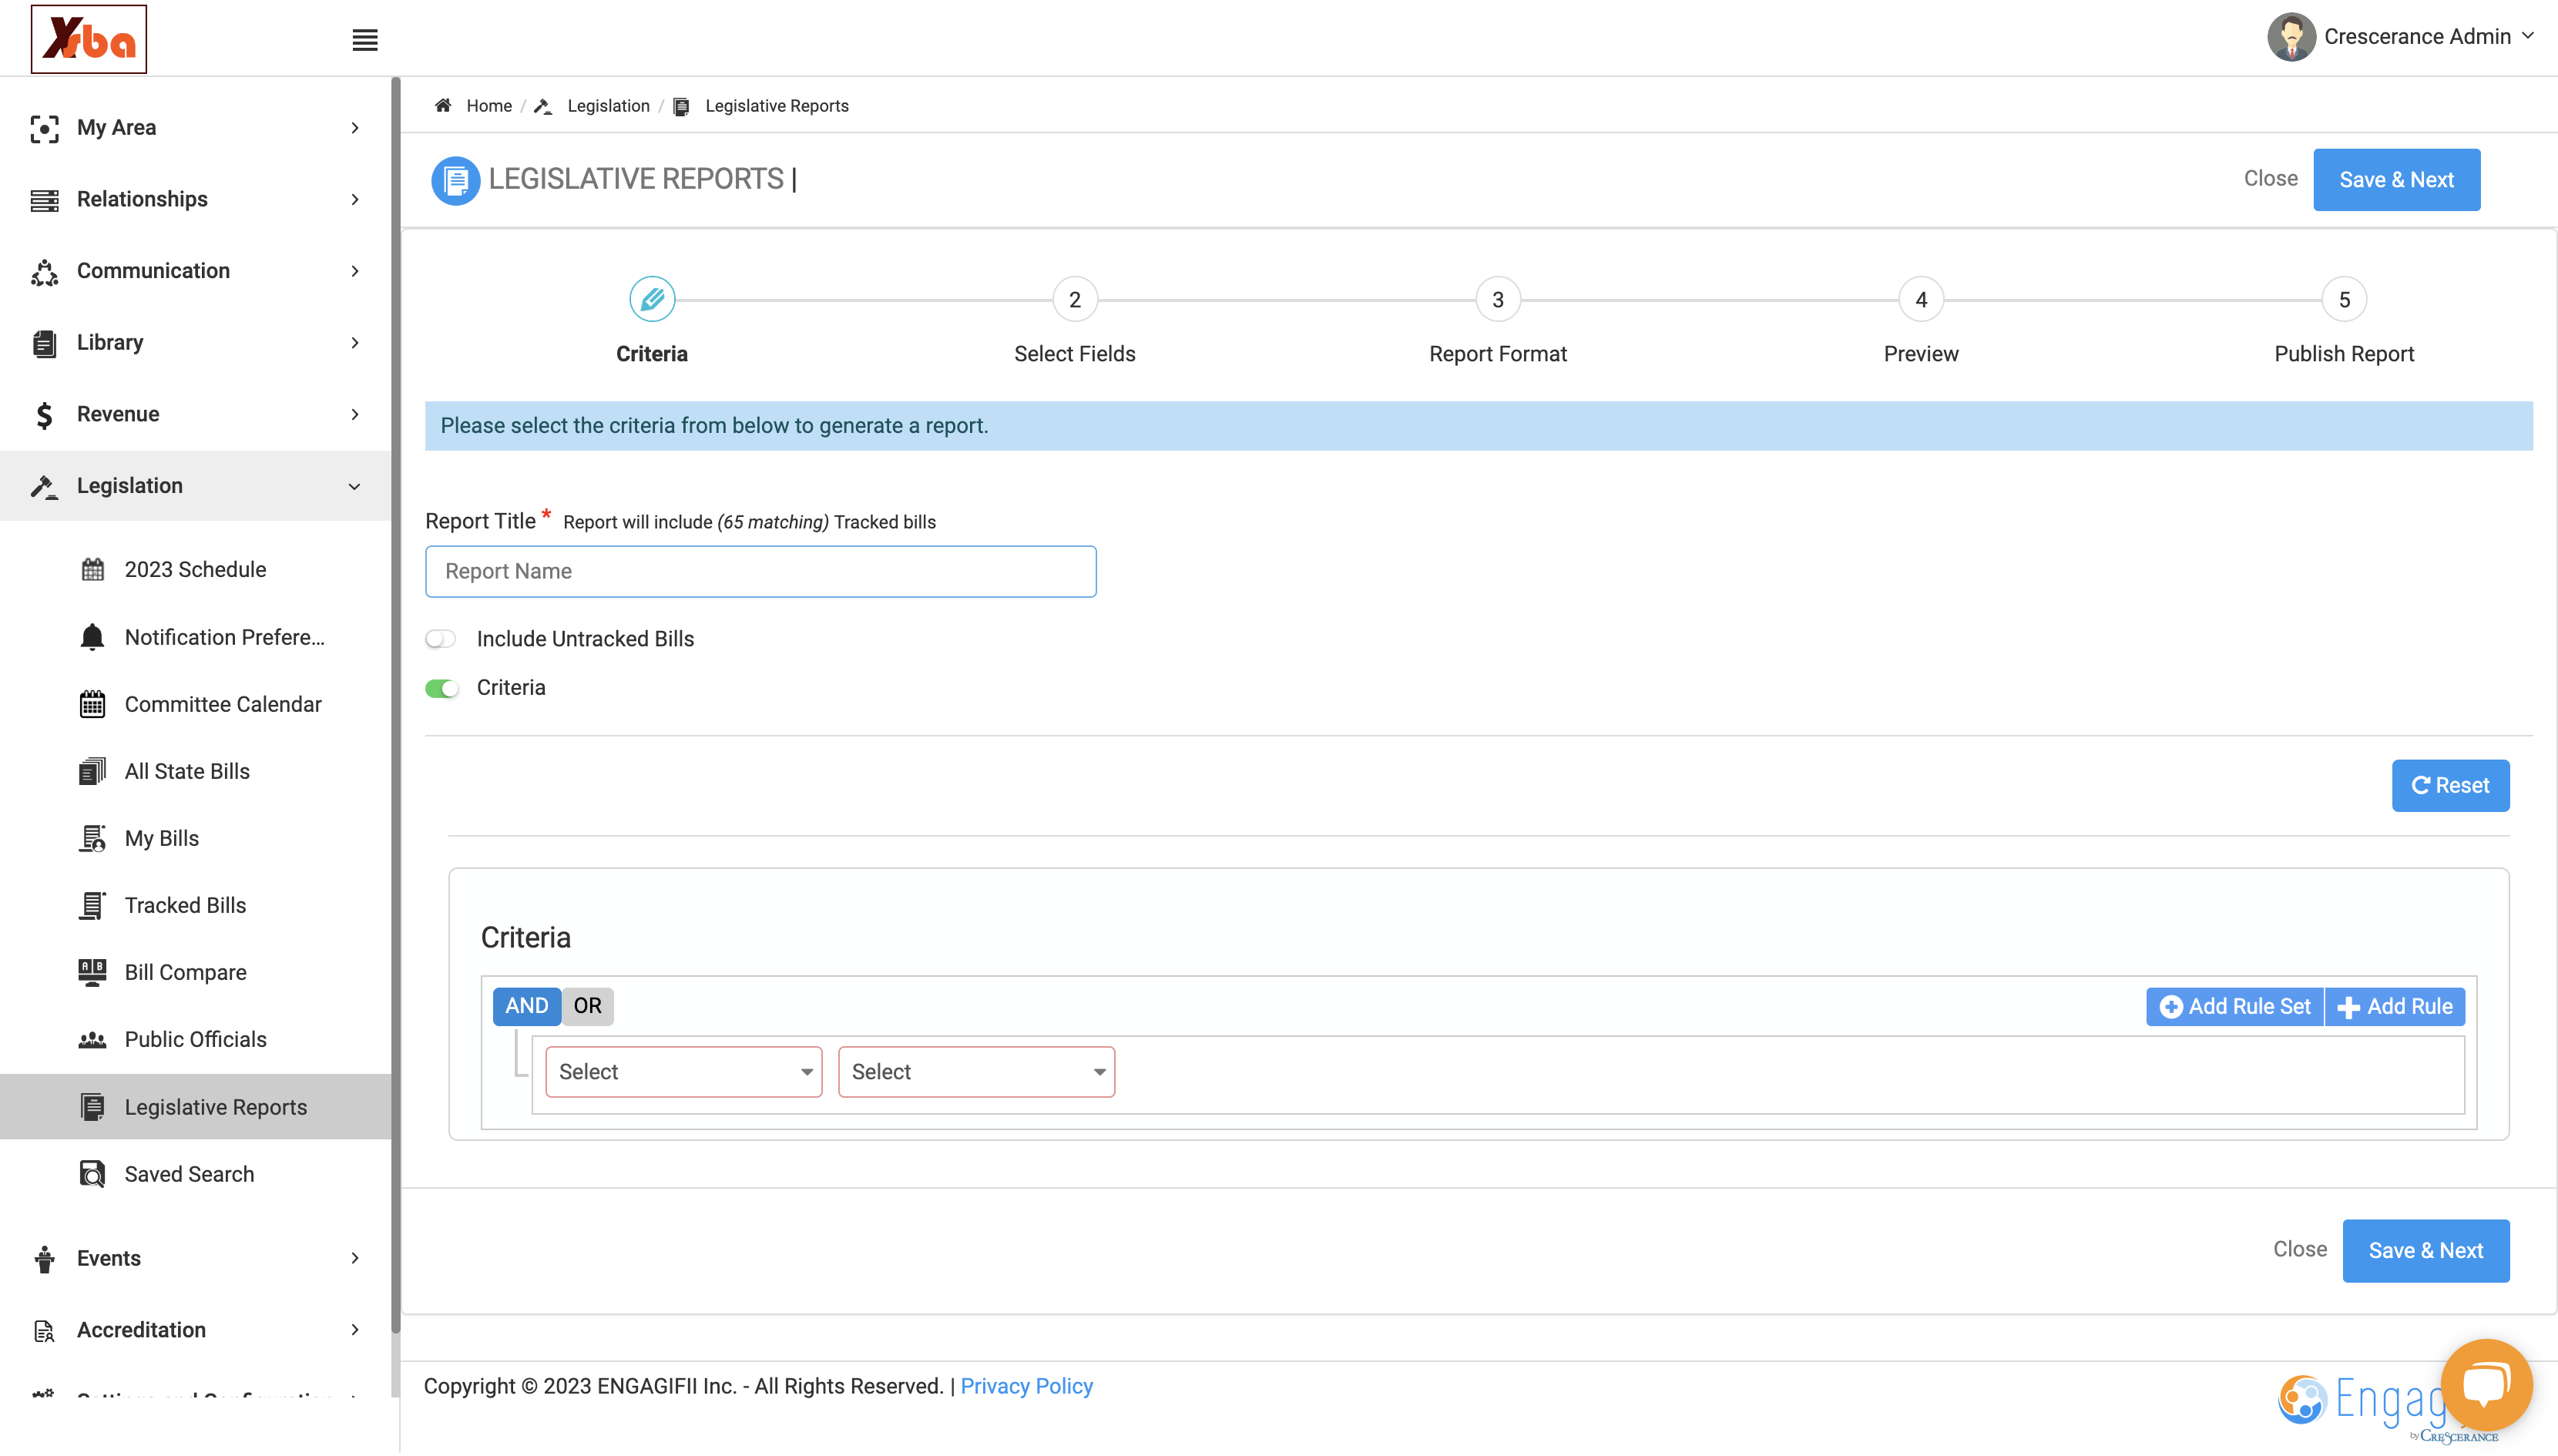Click the Saved Search icon

pyautogui.click(x=92, y=1174)
